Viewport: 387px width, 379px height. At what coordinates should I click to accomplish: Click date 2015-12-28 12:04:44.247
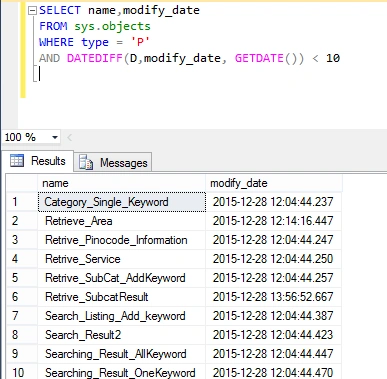pyautogui.click(x=274, y=240)
